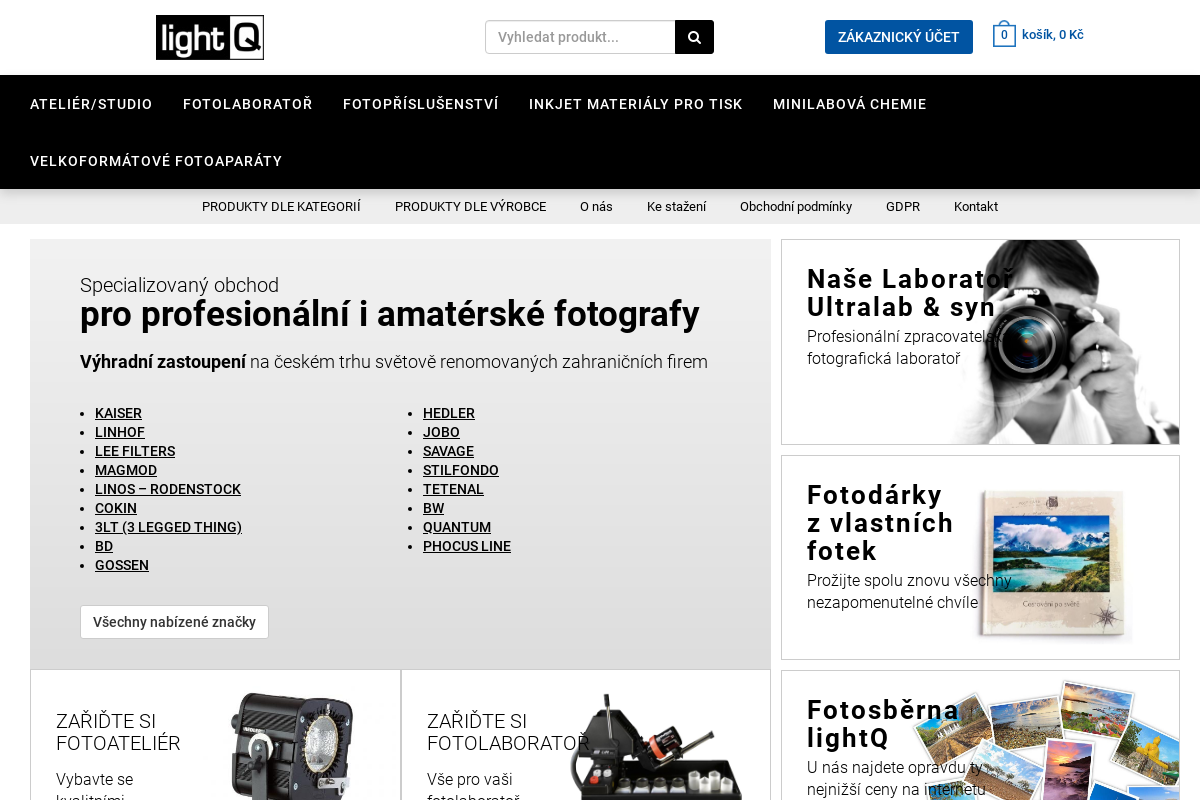Click the Všechny nabízené značky button
The width and height of the screenshot is (1200, 800).
(174, 621)
